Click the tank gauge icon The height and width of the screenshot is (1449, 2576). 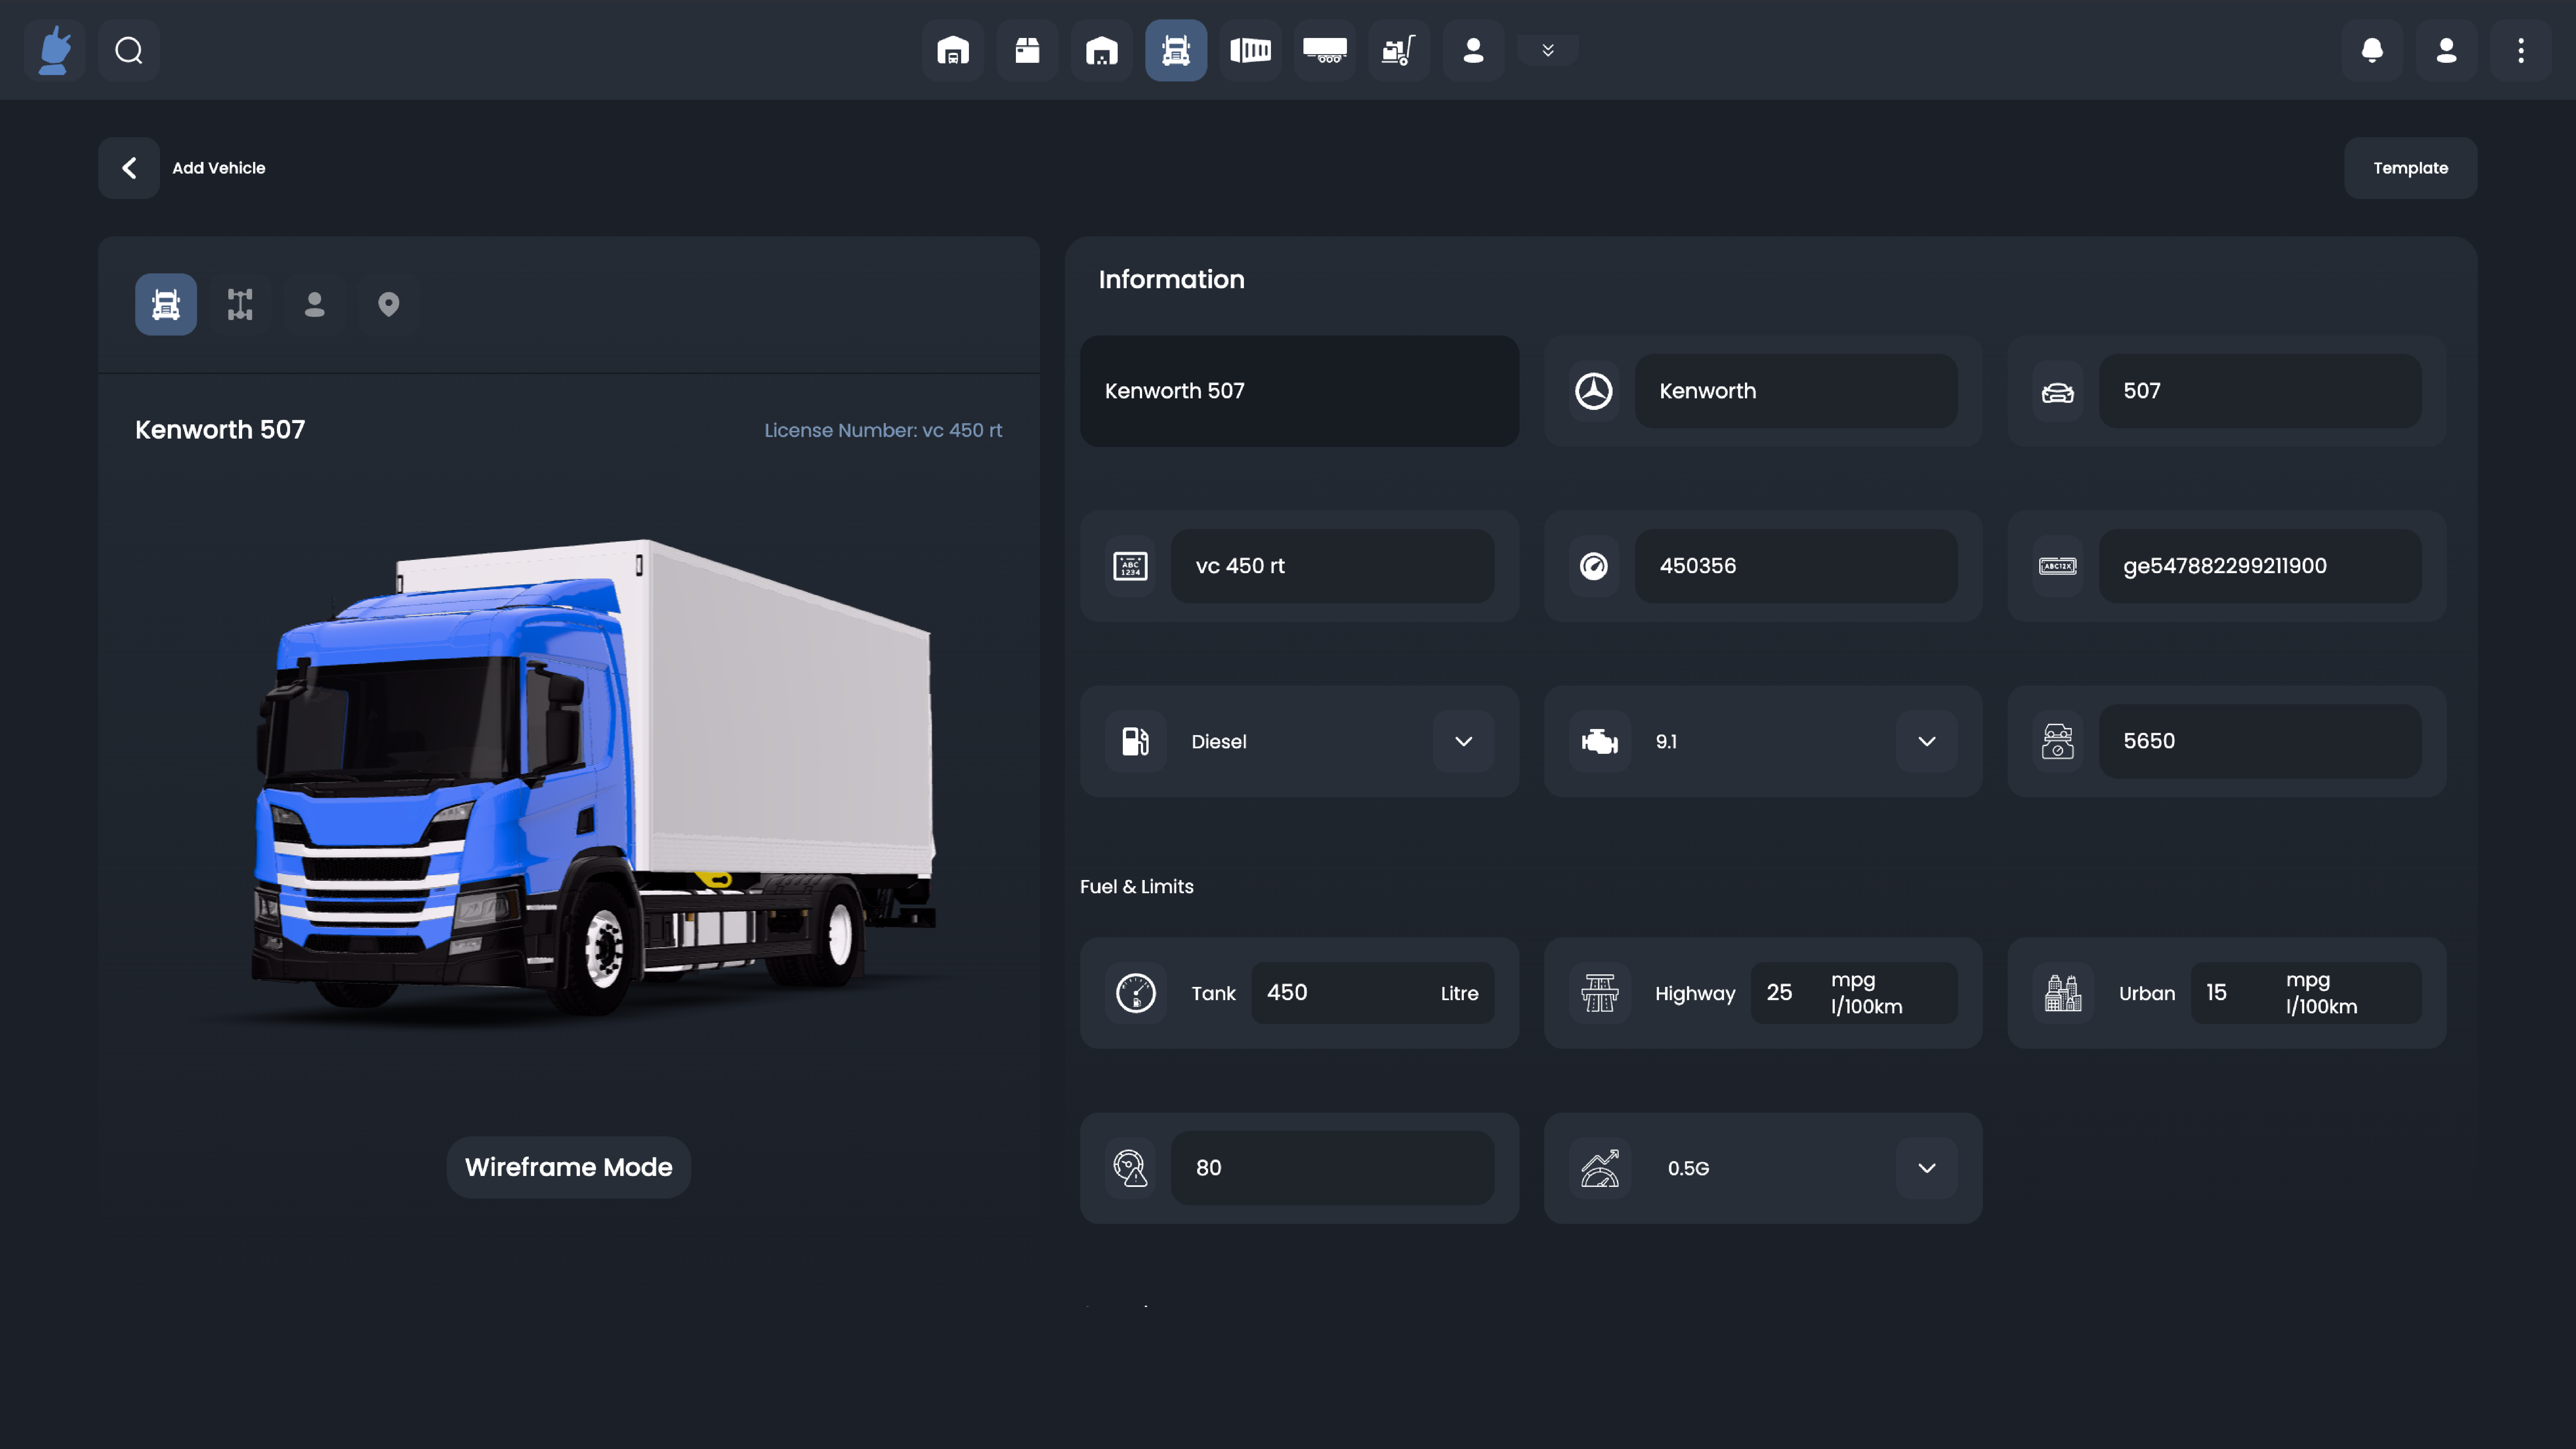coord(1136,993)
